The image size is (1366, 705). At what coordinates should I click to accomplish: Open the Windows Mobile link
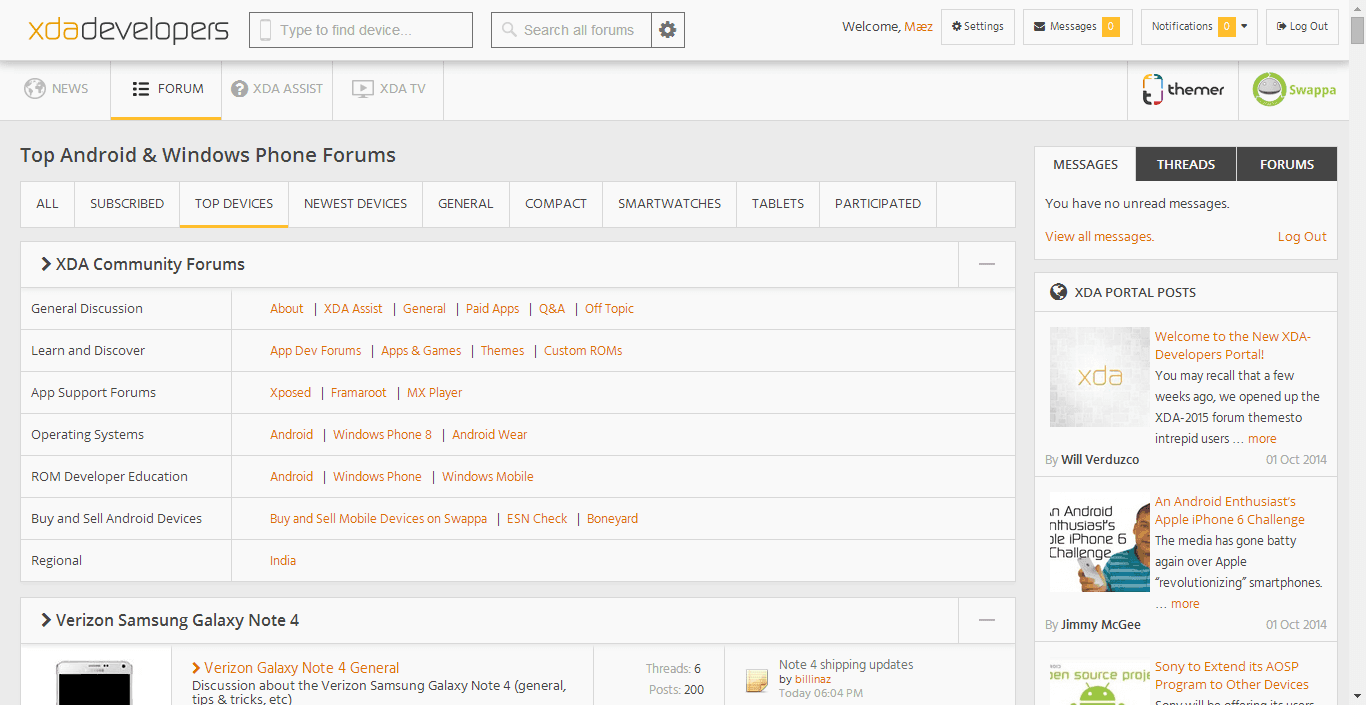(488, 477)
